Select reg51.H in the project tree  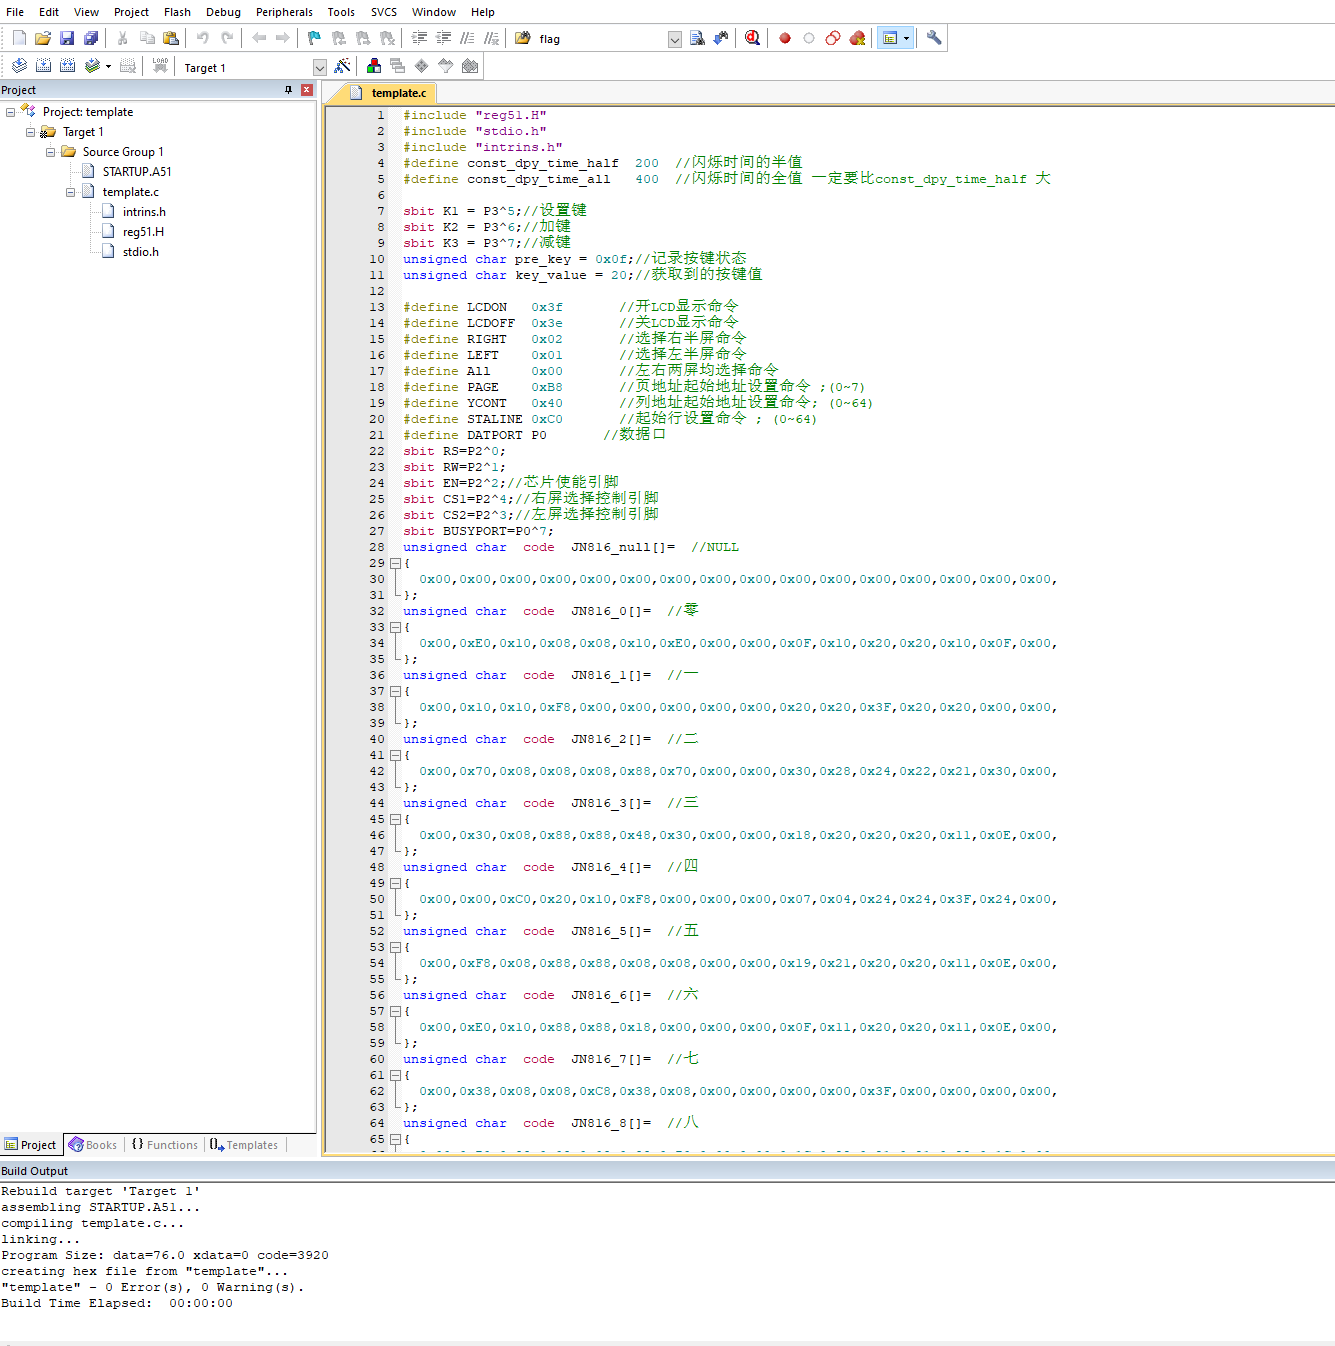coord(143,232)
